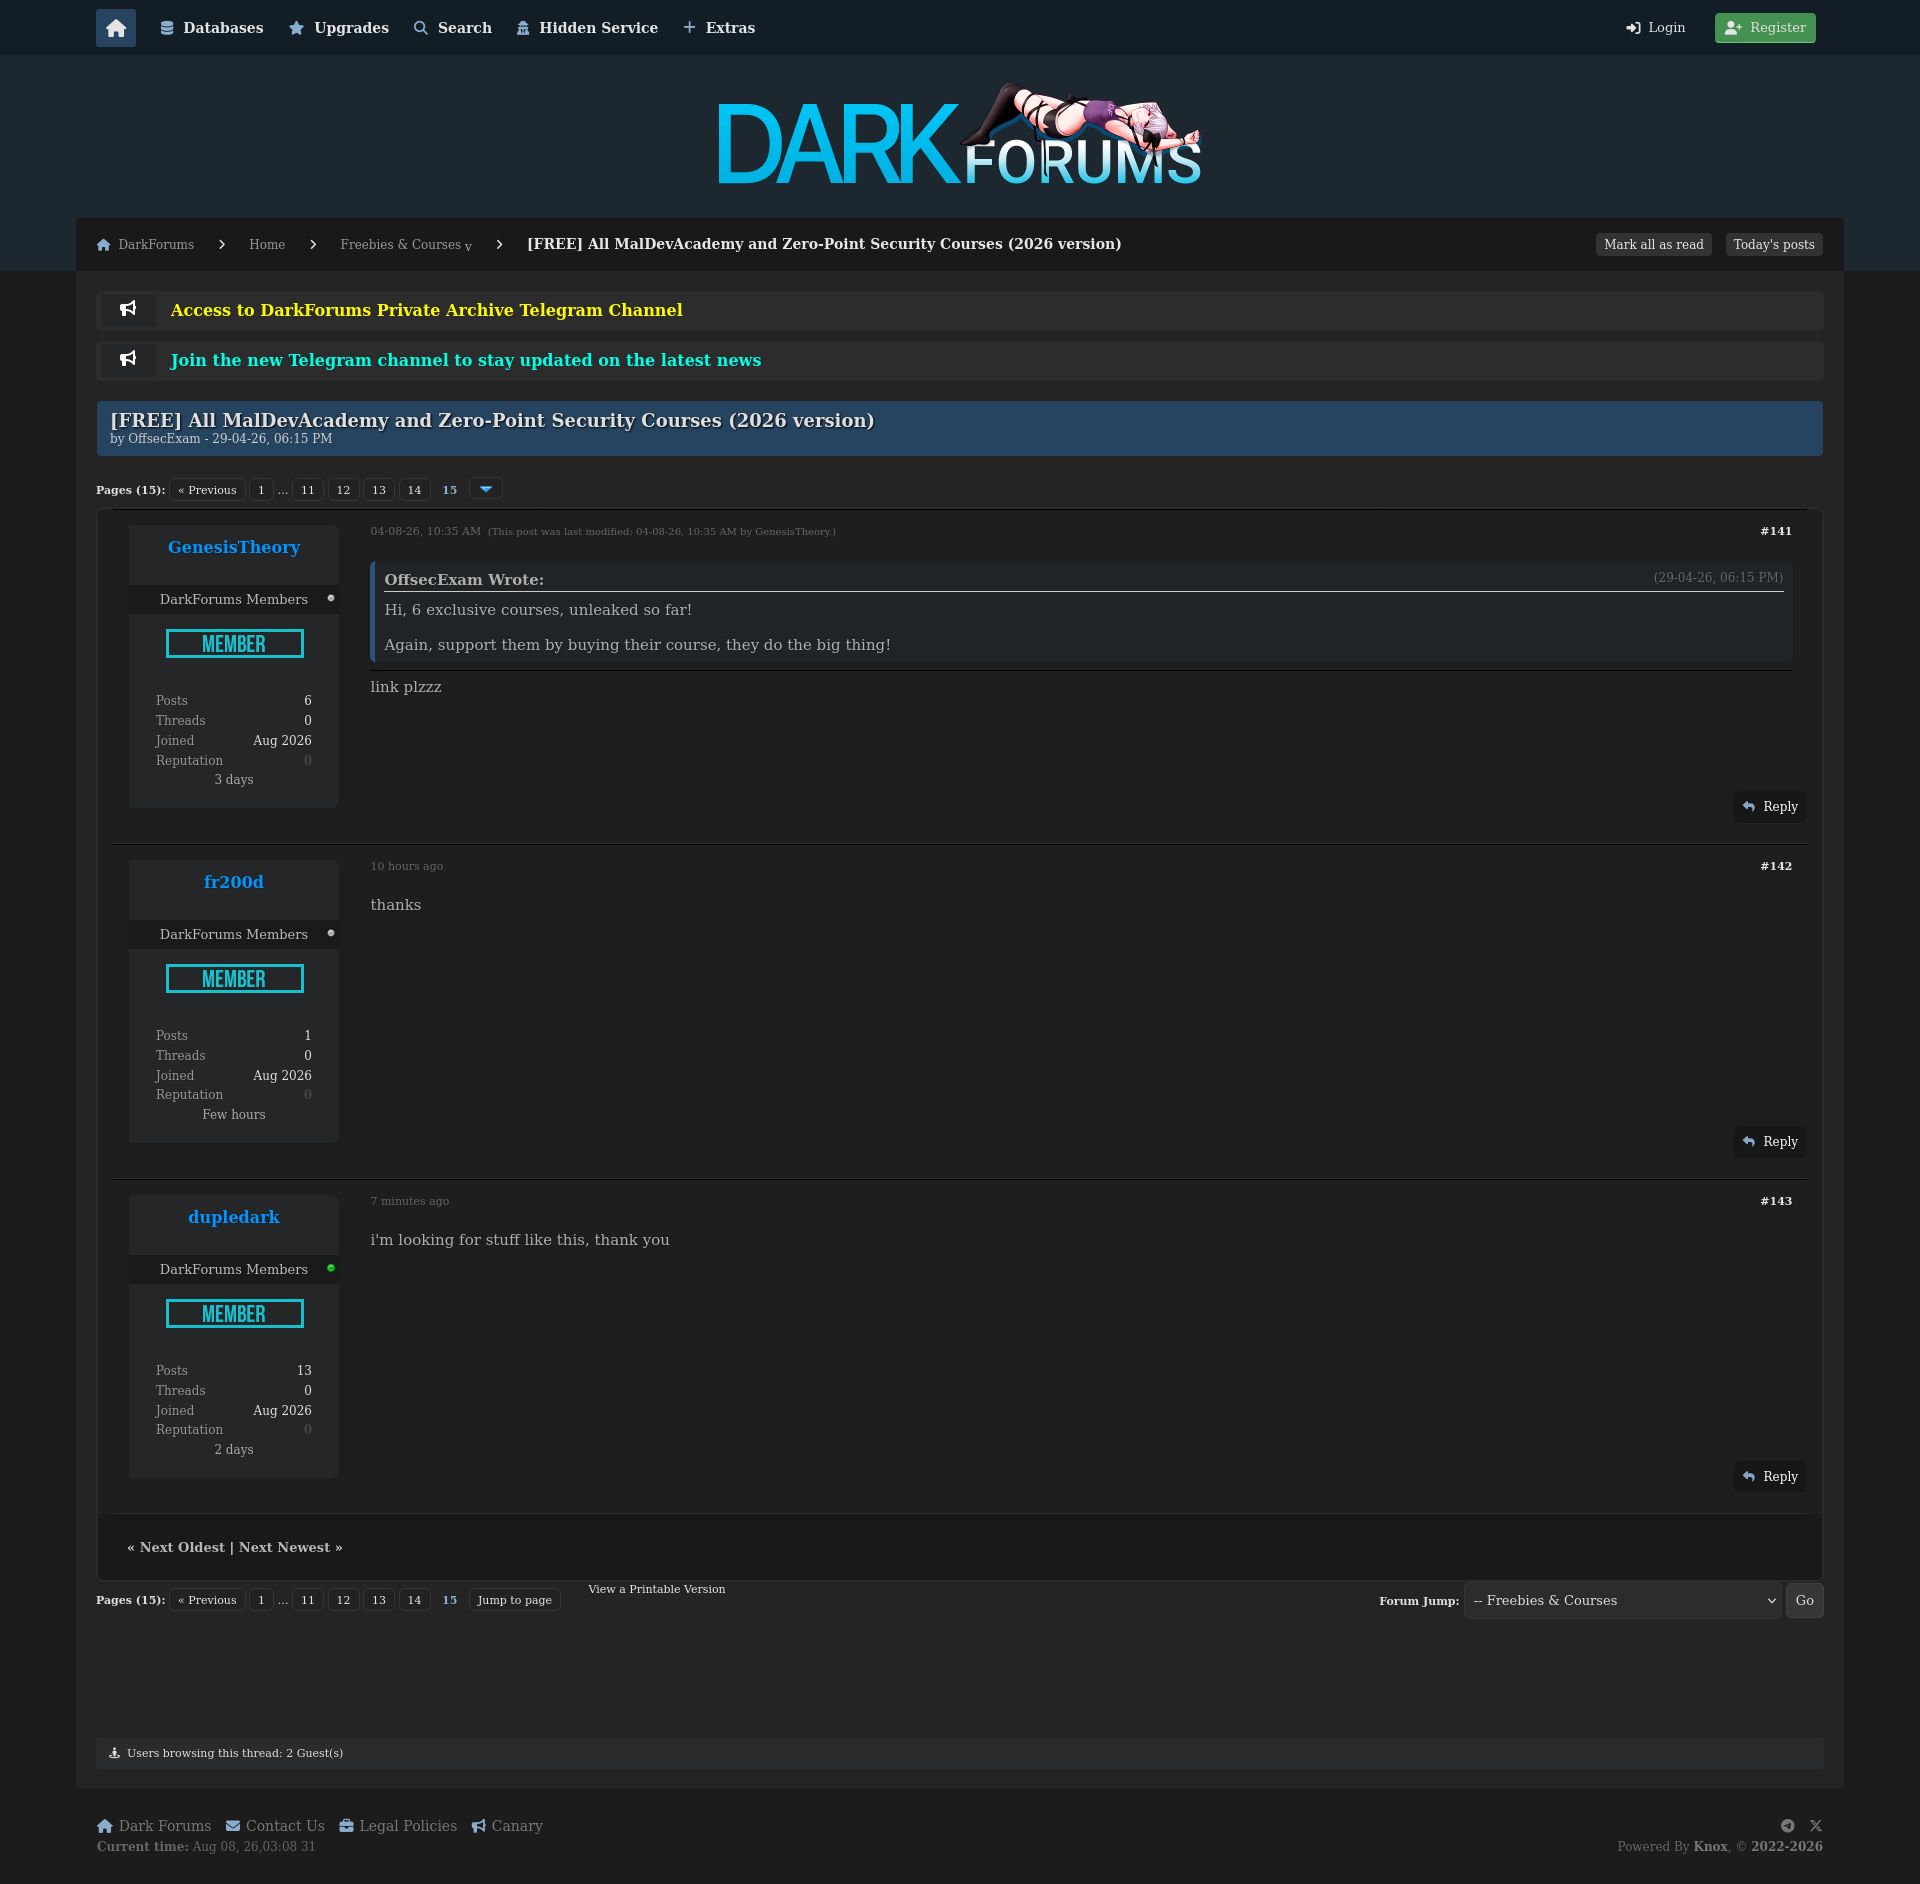Open GenesisTheory's profile
The image size is (1920, 1884).
(234, 547)
